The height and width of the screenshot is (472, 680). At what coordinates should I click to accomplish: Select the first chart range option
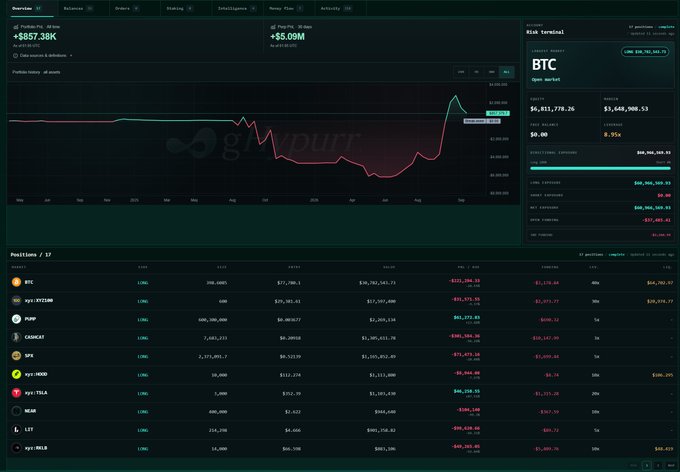[x=461, y=72]
